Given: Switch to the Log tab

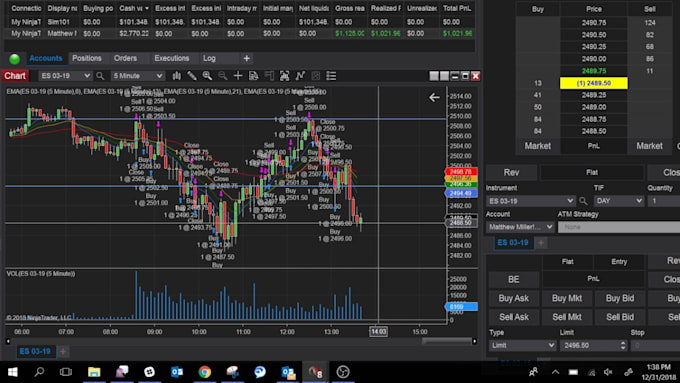Looking at the screenshot, I should pyautogui.click(x=209, y=58).
